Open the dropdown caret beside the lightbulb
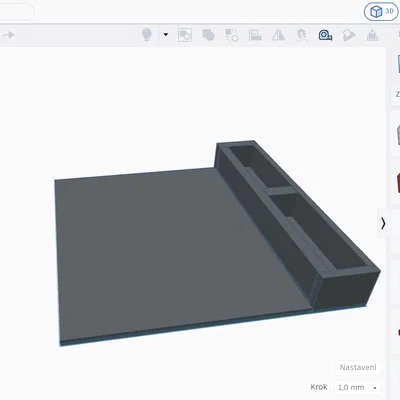 166,34
